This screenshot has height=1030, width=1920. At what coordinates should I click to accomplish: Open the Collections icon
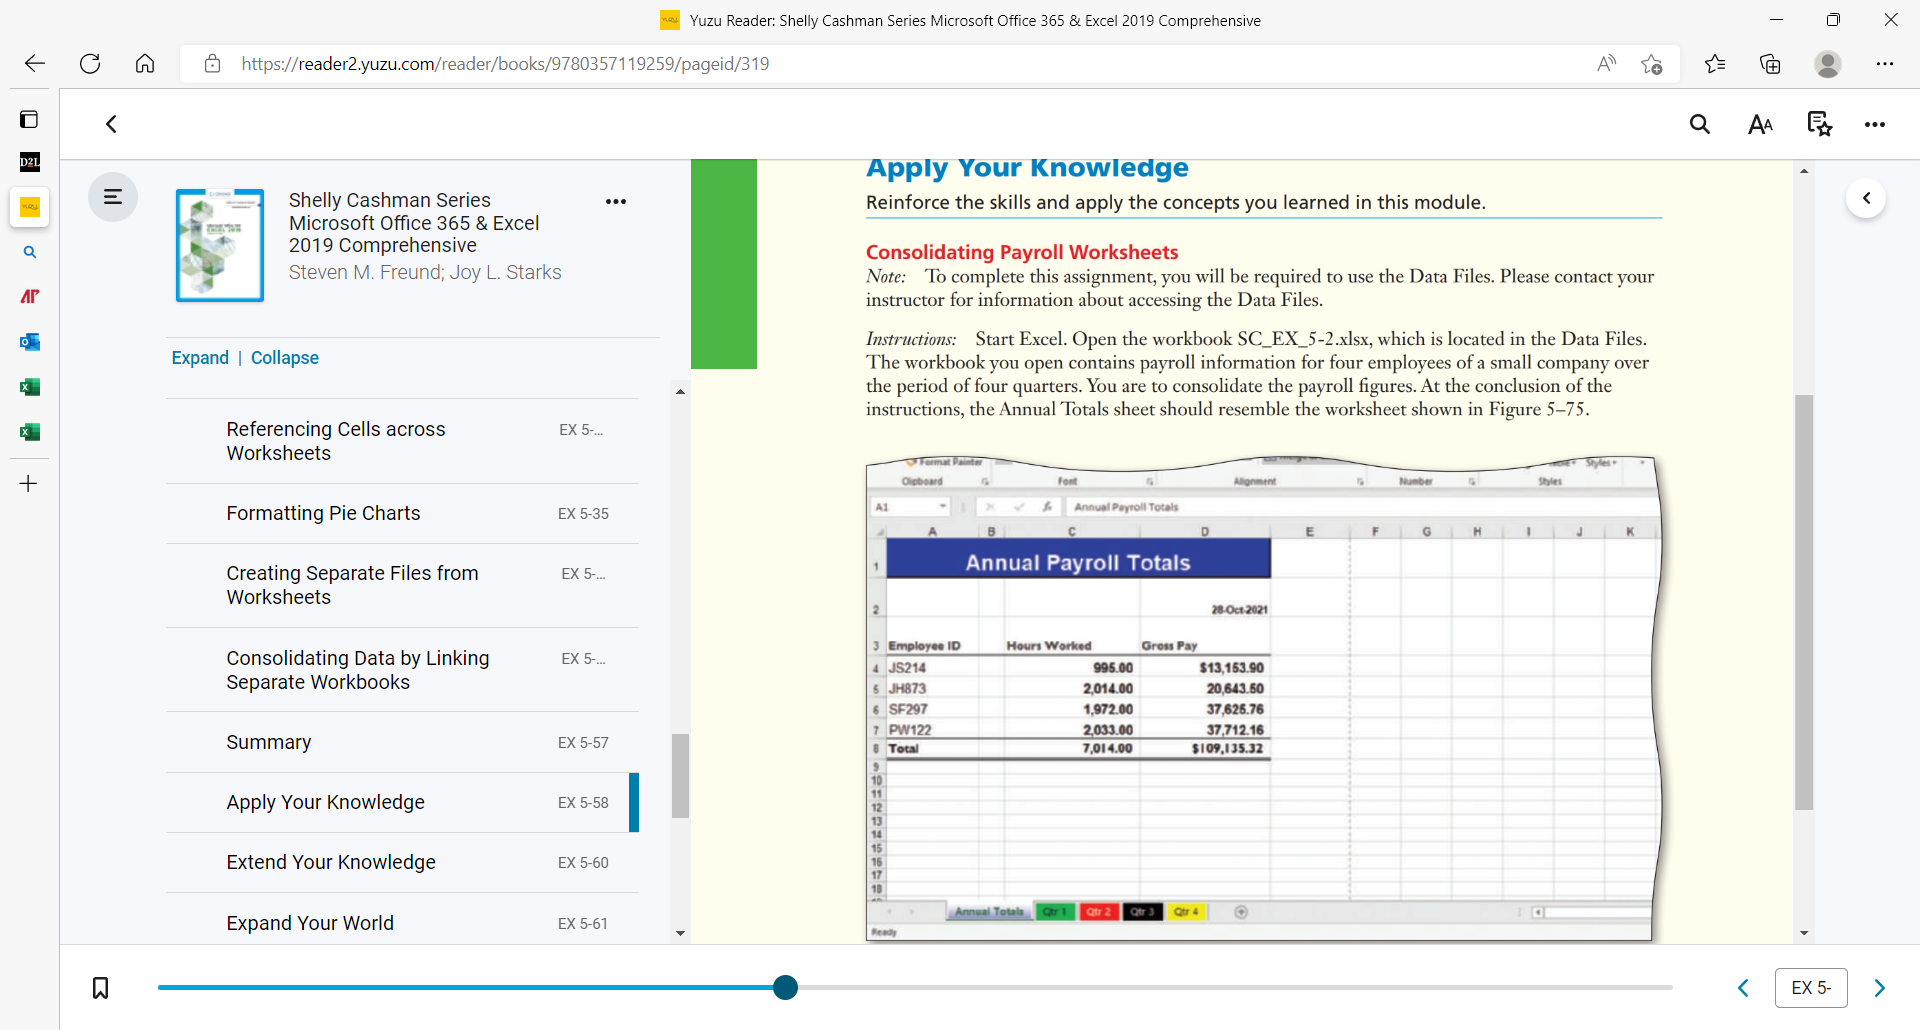pyautogui.click(x=1770, y=64)
